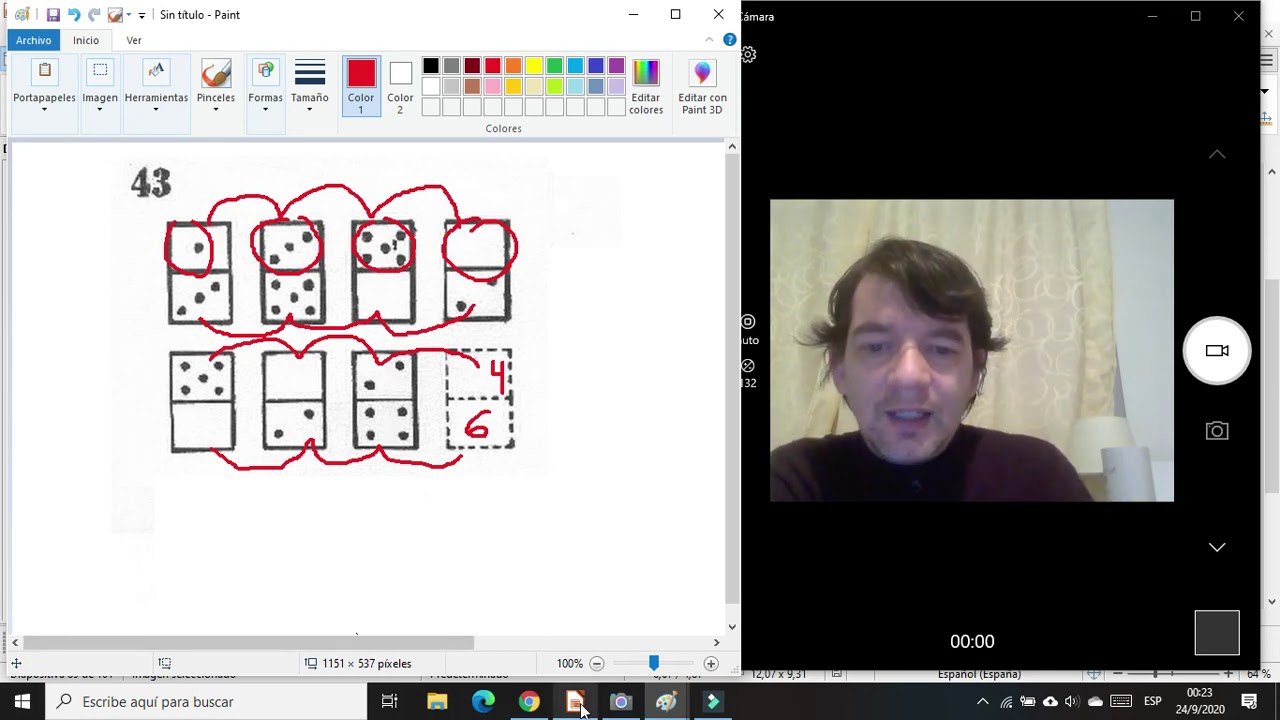
Task: Open Google Chrome from the taskbar
Action: pyautogui.click(x=529, y=702)
